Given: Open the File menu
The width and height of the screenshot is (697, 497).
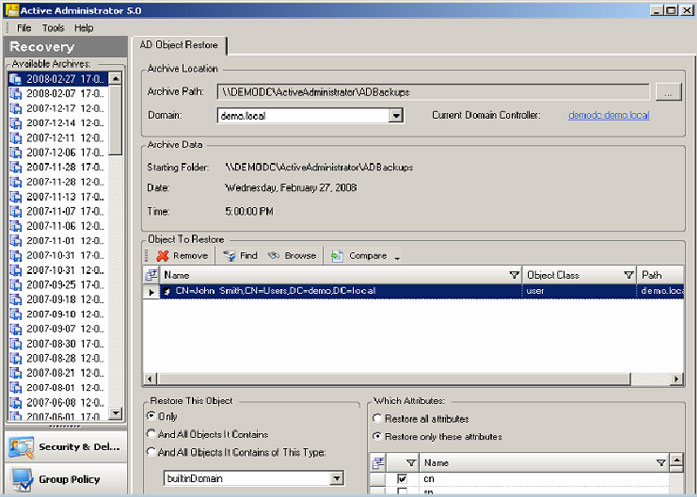Looking at the screenshot, I should pyautogui.click(x=24, y=28).
